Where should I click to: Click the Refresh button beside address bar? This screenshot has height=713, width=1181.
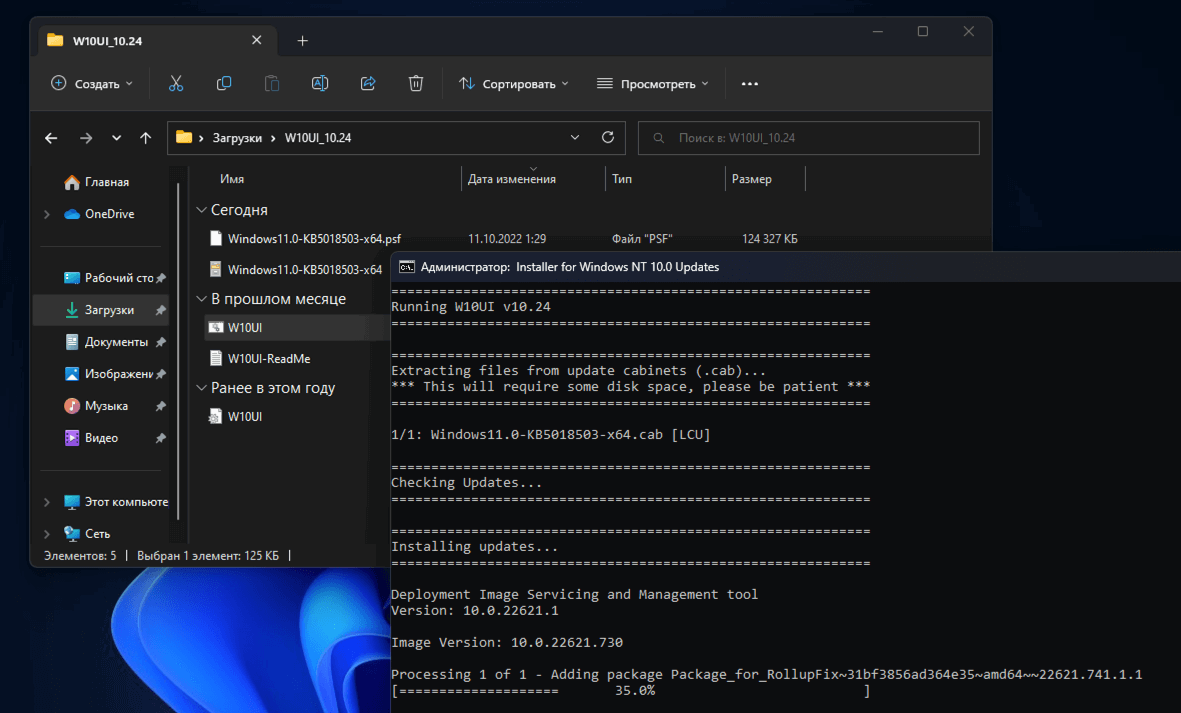pyautogui.click(x=607, y=138)
